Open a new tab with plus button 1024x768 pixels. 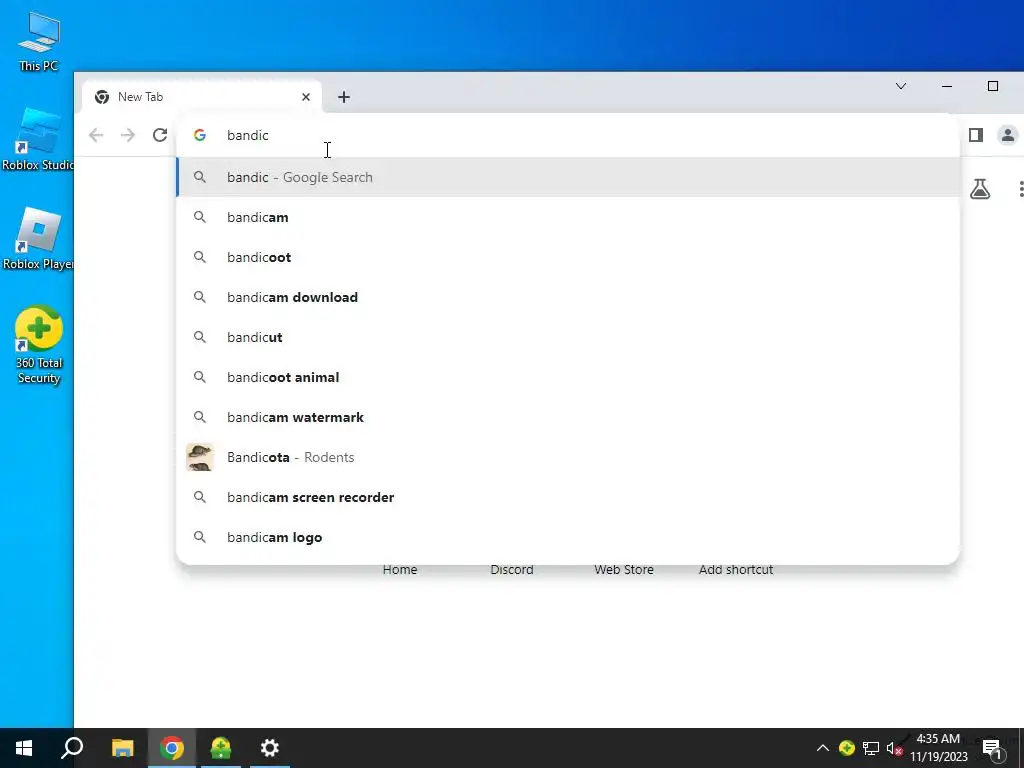(344, 97)
